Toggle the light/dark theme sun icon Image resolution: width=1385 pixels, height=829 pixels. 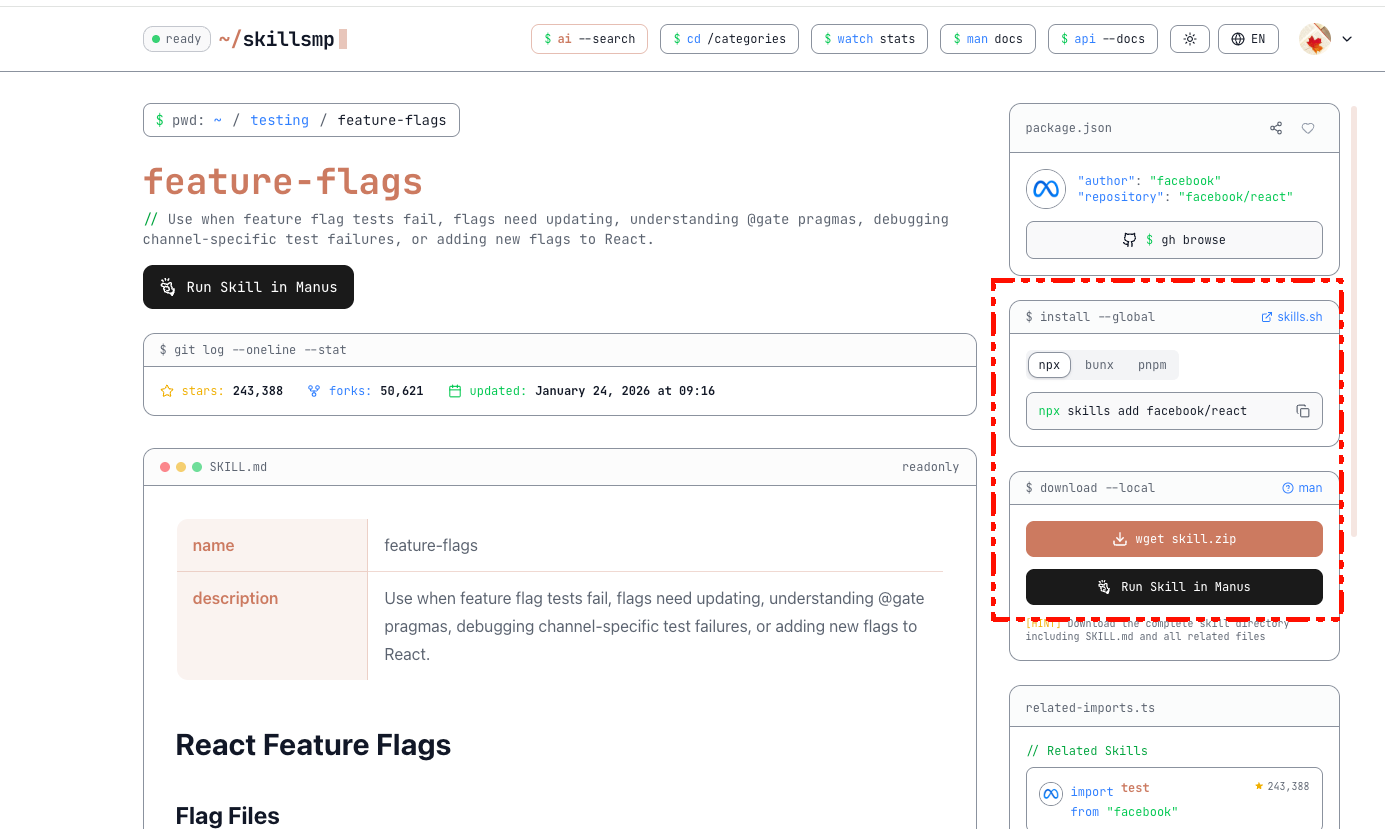pos(1189,39)
